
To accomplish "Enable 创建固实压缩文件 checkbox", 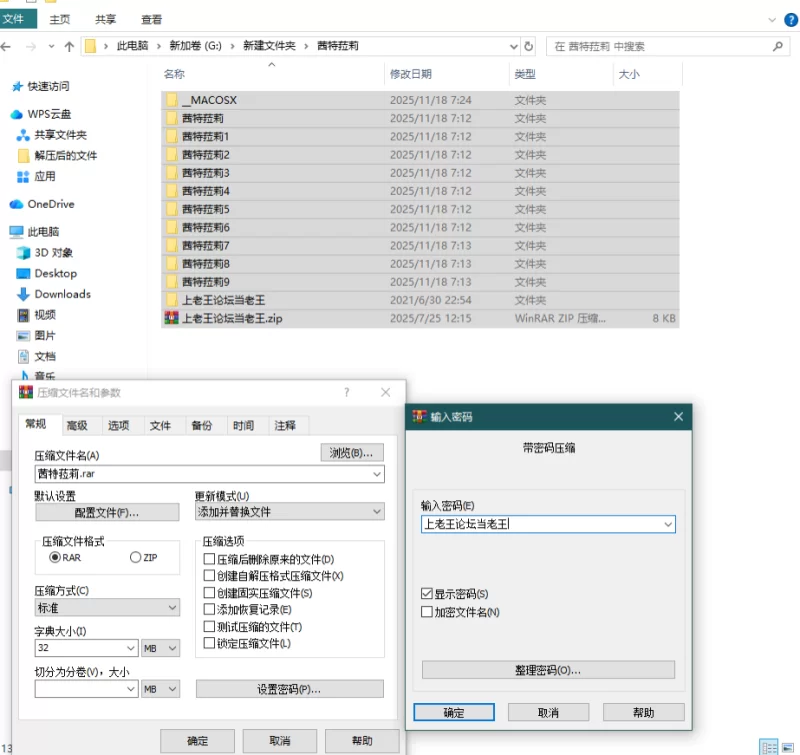I will [x=209, y=593].
